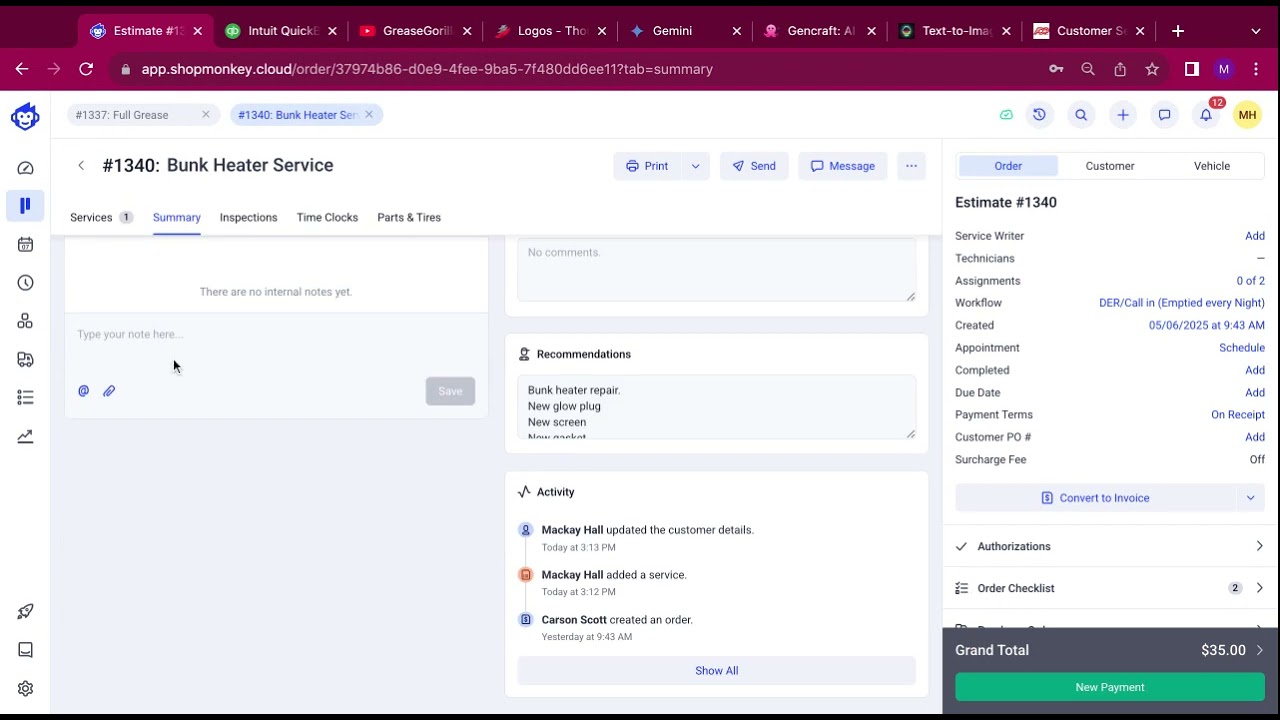Click New Payment button
The image size is (1280, 720).
[1110, 687]
